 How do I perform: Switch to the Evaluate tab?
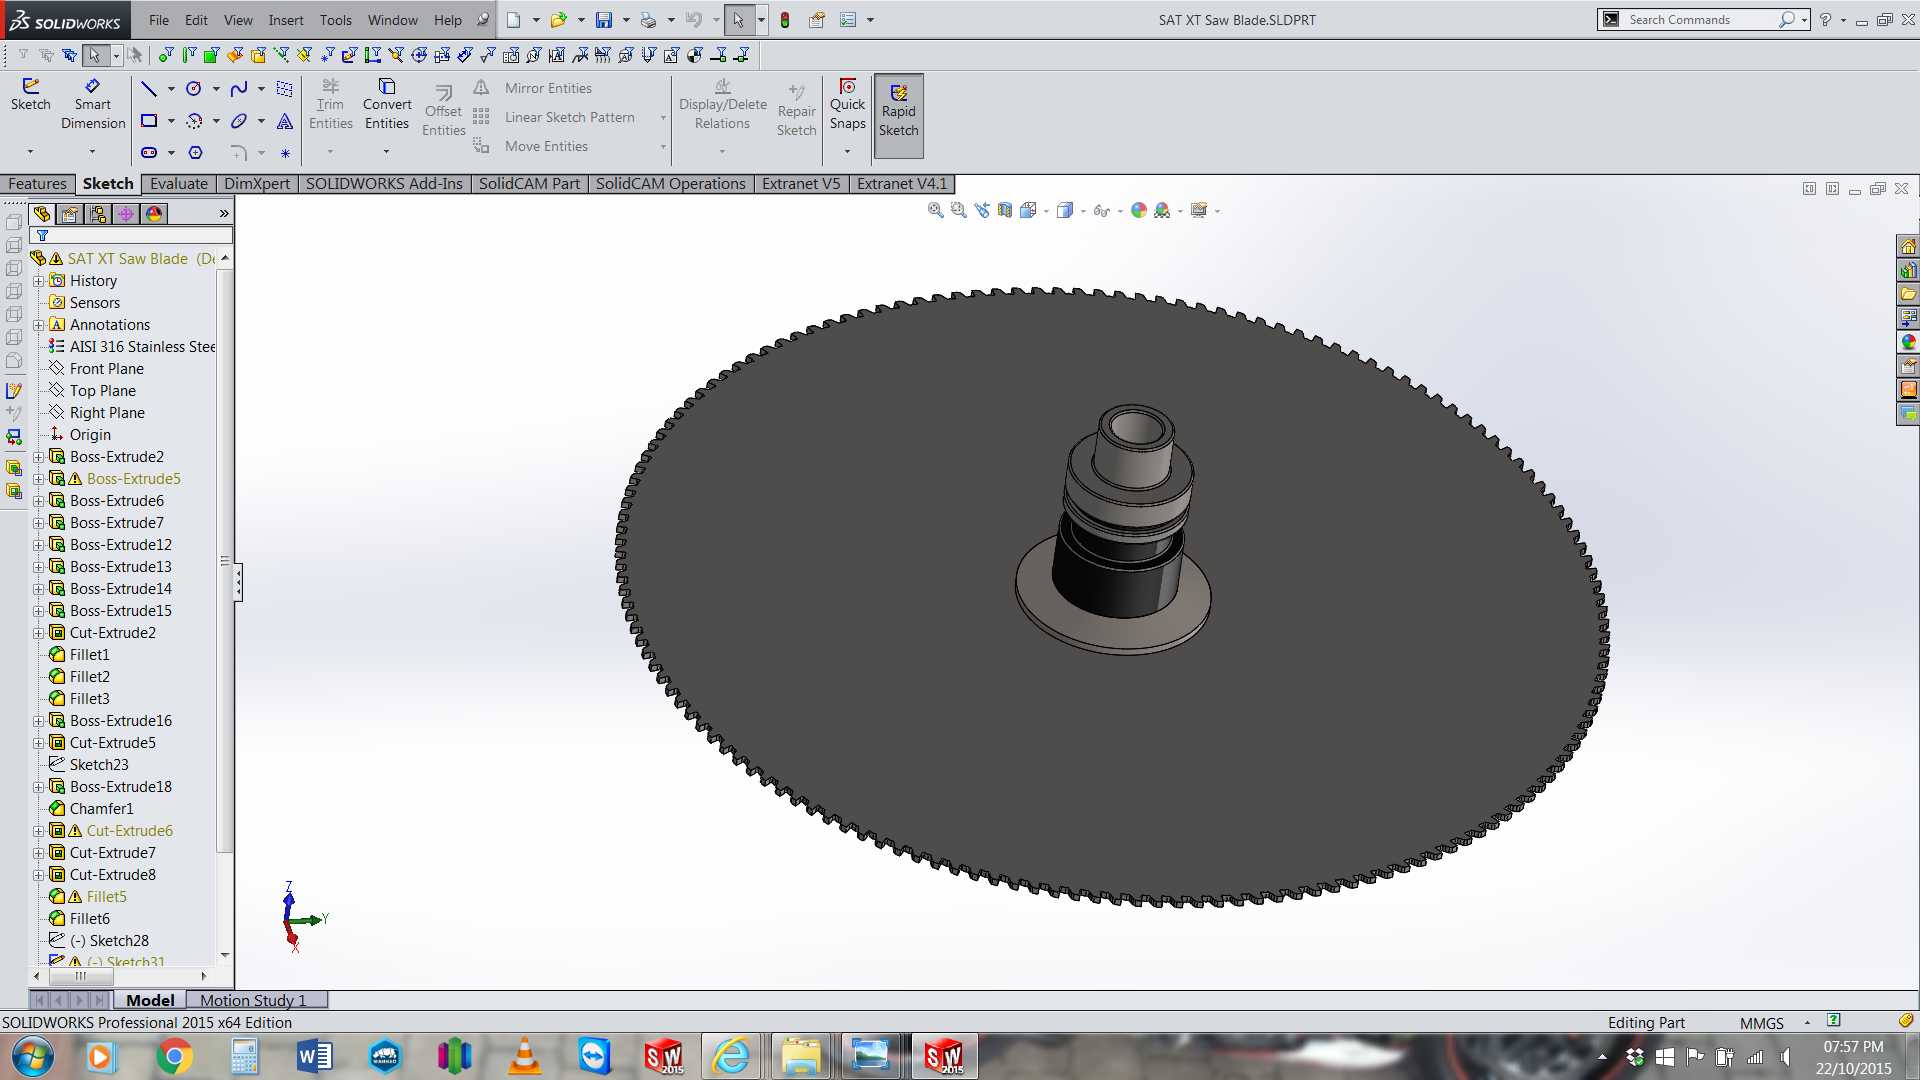tap(179, 184)
